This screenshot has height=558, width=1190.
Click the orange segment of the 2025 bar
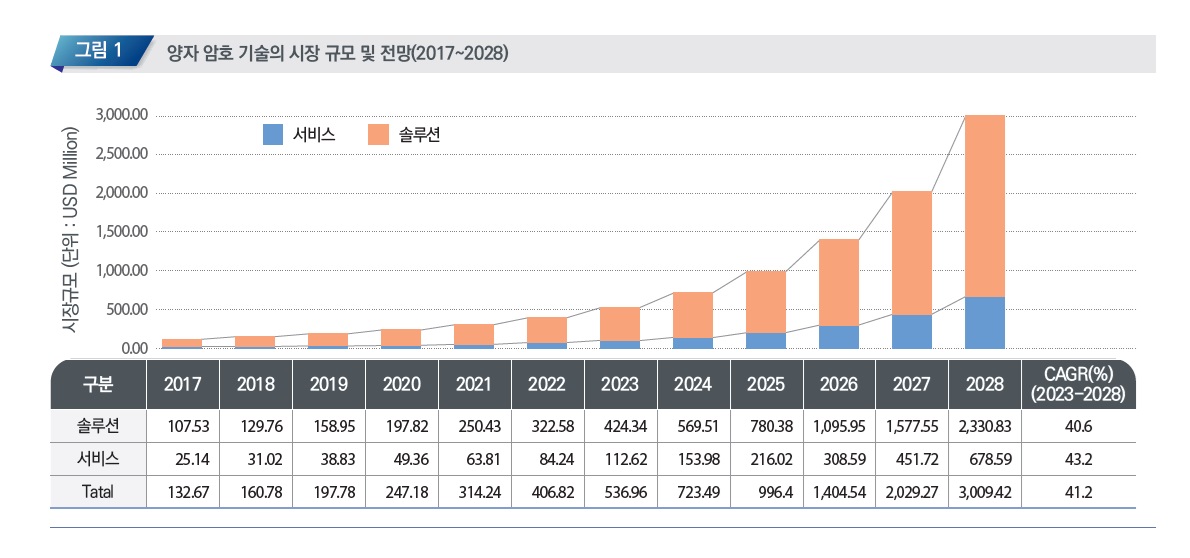pos(765,301)
